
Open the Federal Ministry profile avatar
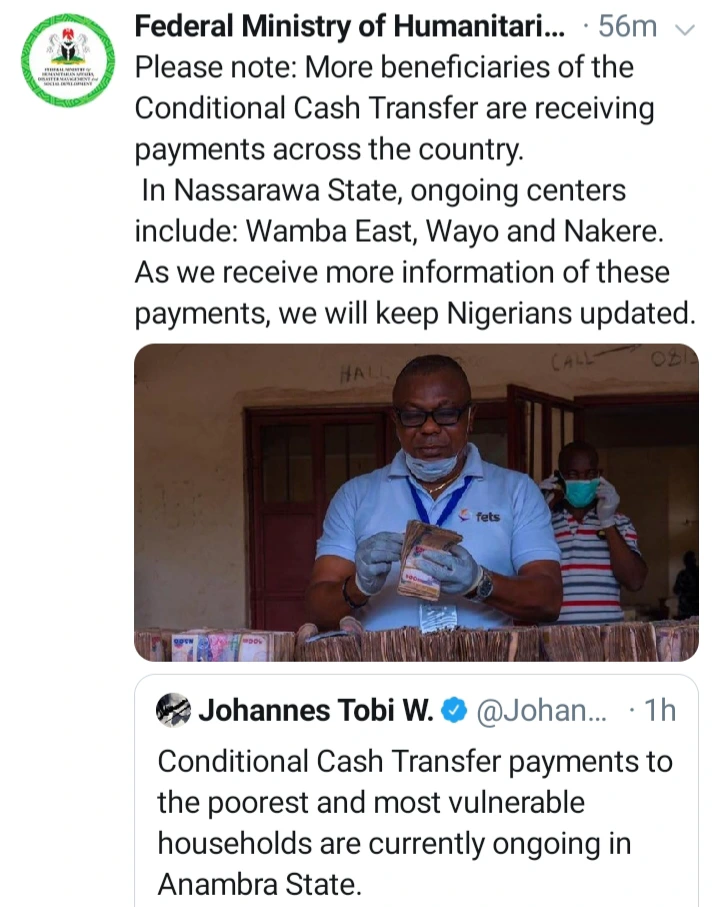(x=68, y=60)
